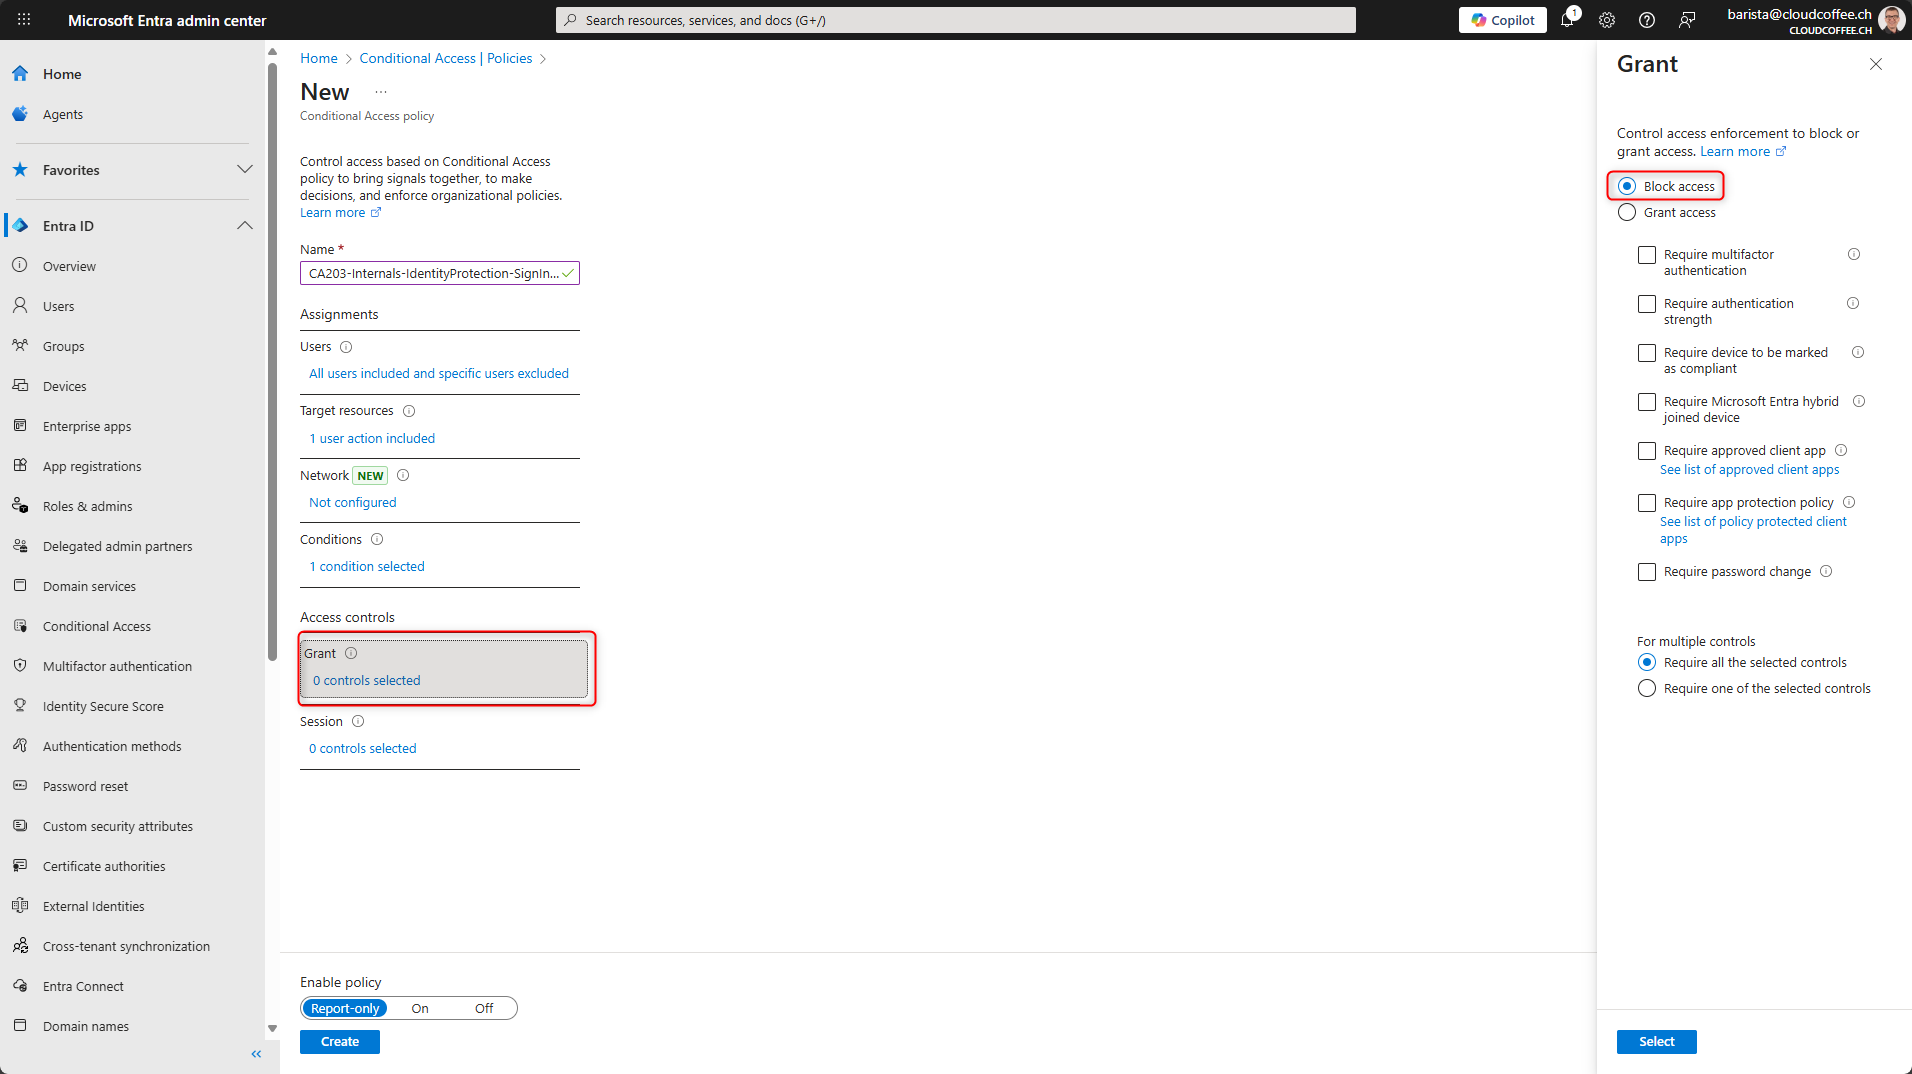Click the Conditional Access sidebar icon
The width and height of the screenshot is (1912, 1074).
click(20, 626)
